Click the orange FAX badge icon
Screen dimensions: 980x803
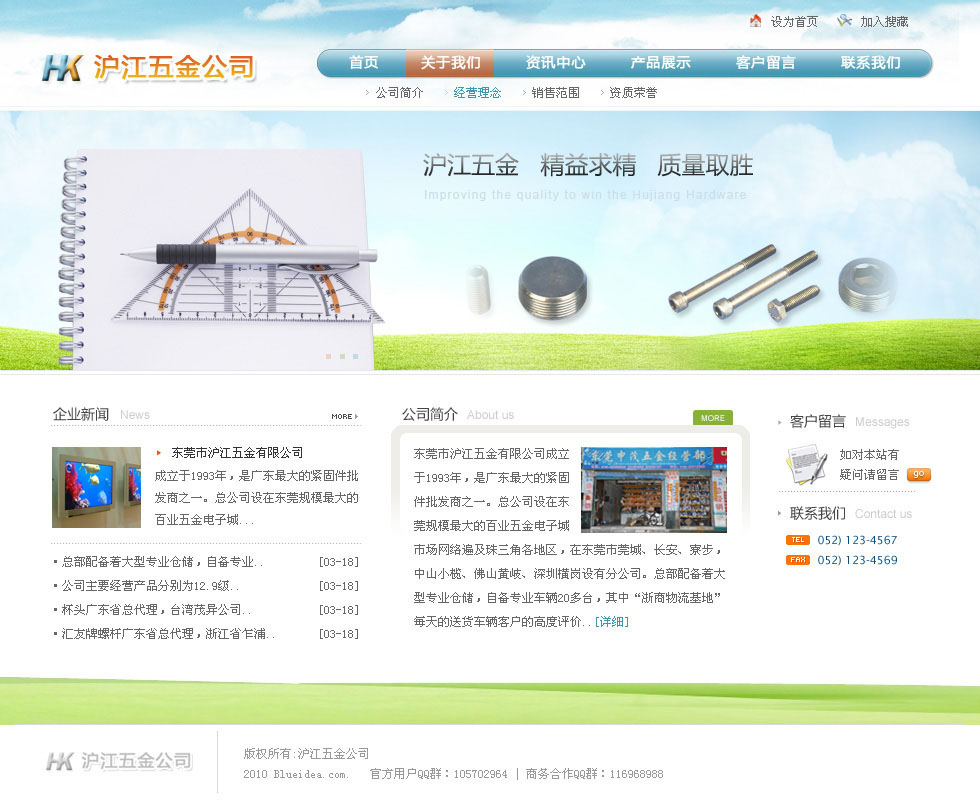[797, 560]
